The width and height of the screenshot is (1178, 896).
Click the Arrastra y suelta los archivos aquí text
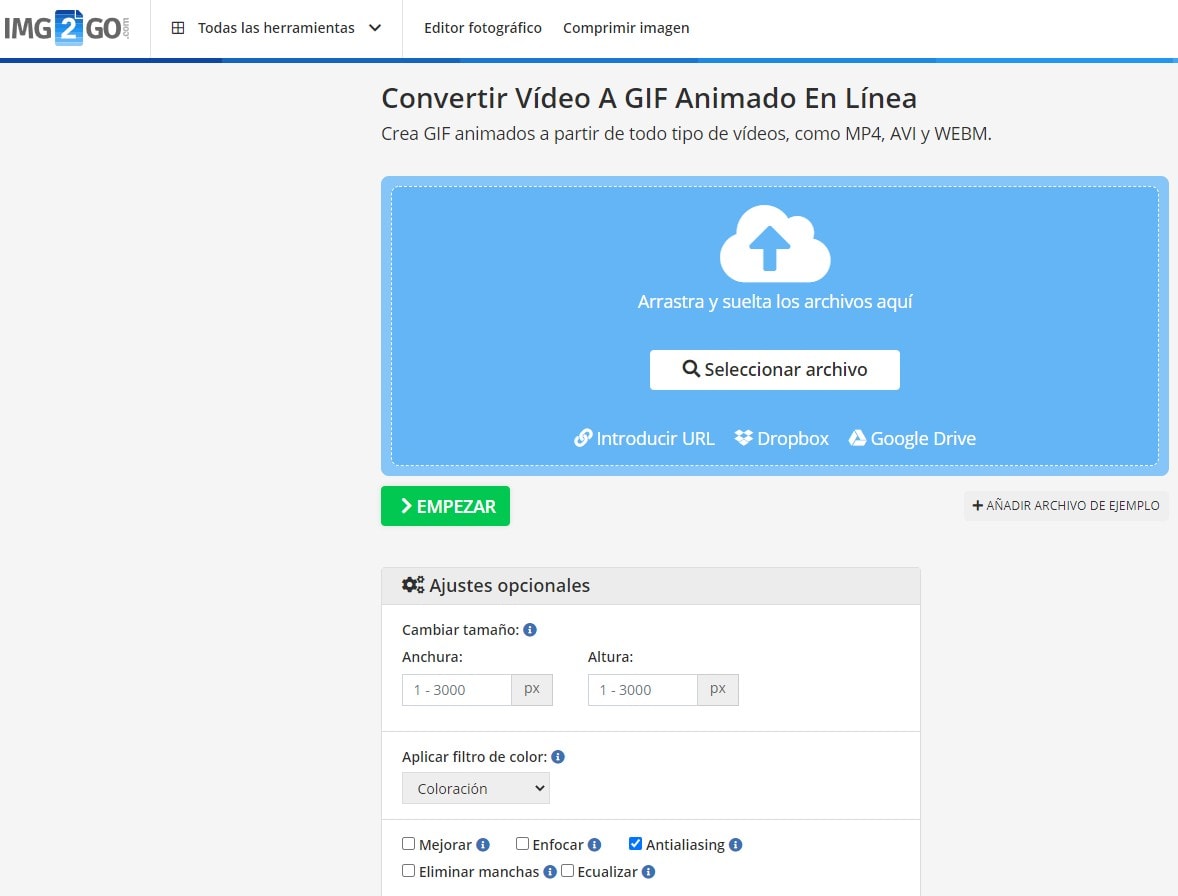click(775, 302)
